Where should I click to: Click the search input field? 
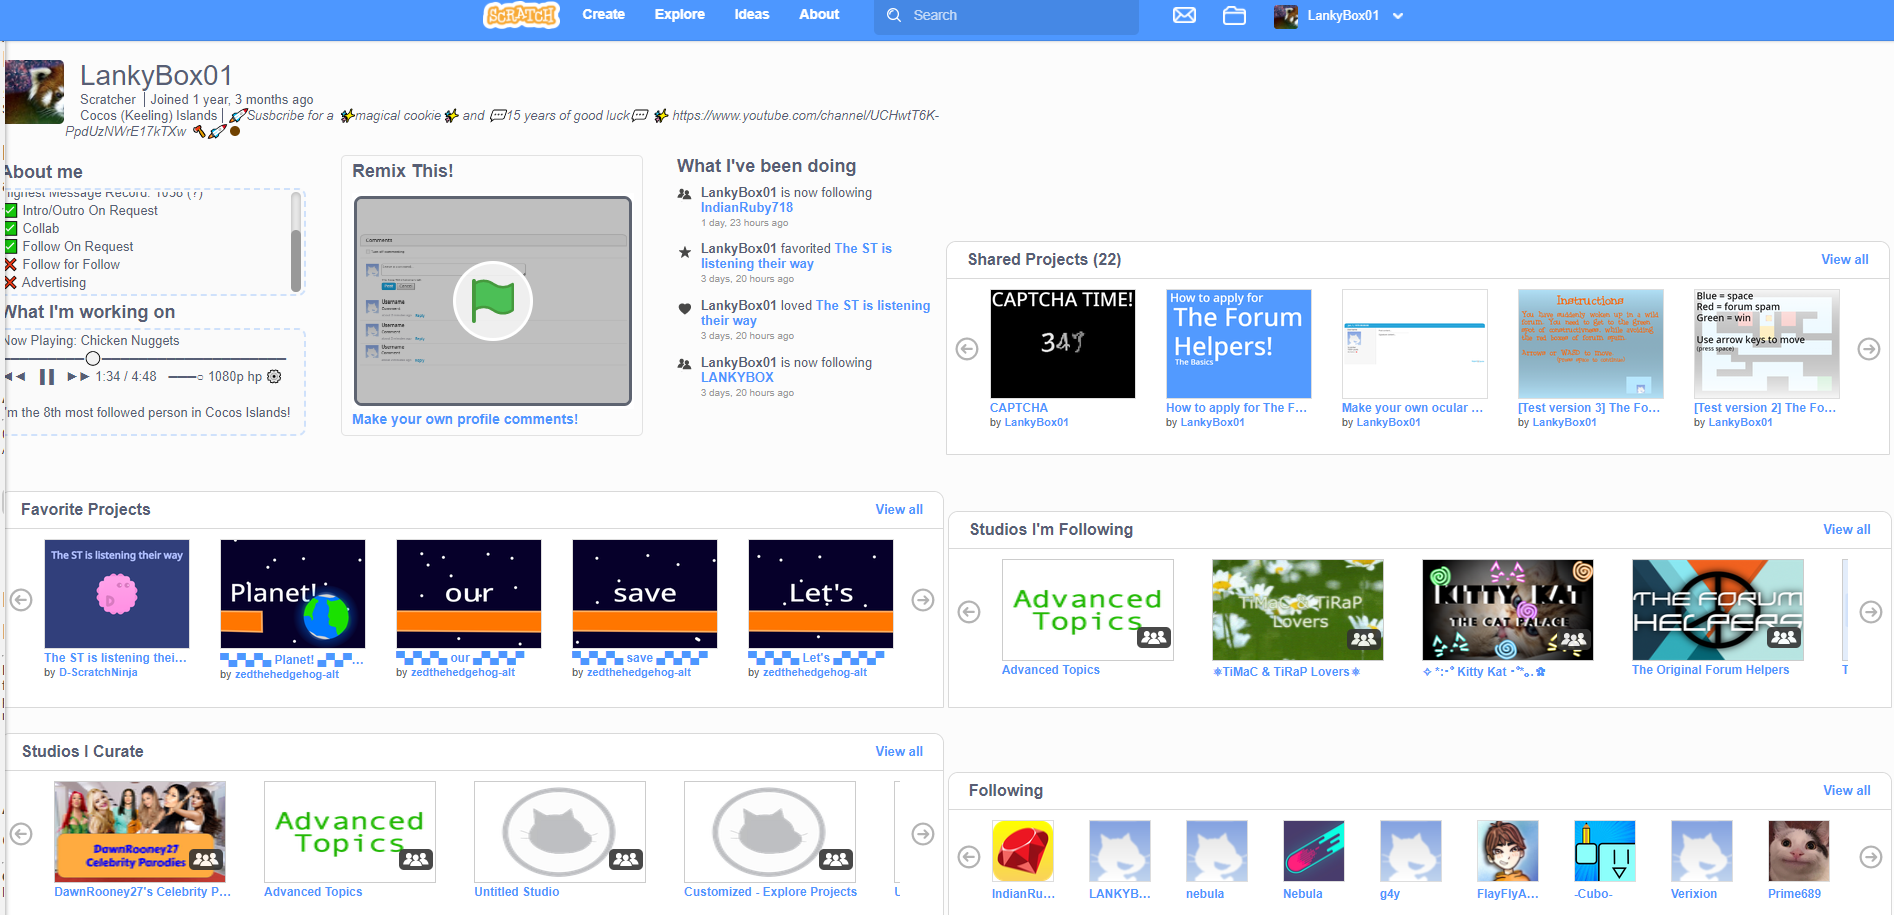point(1000,16)
